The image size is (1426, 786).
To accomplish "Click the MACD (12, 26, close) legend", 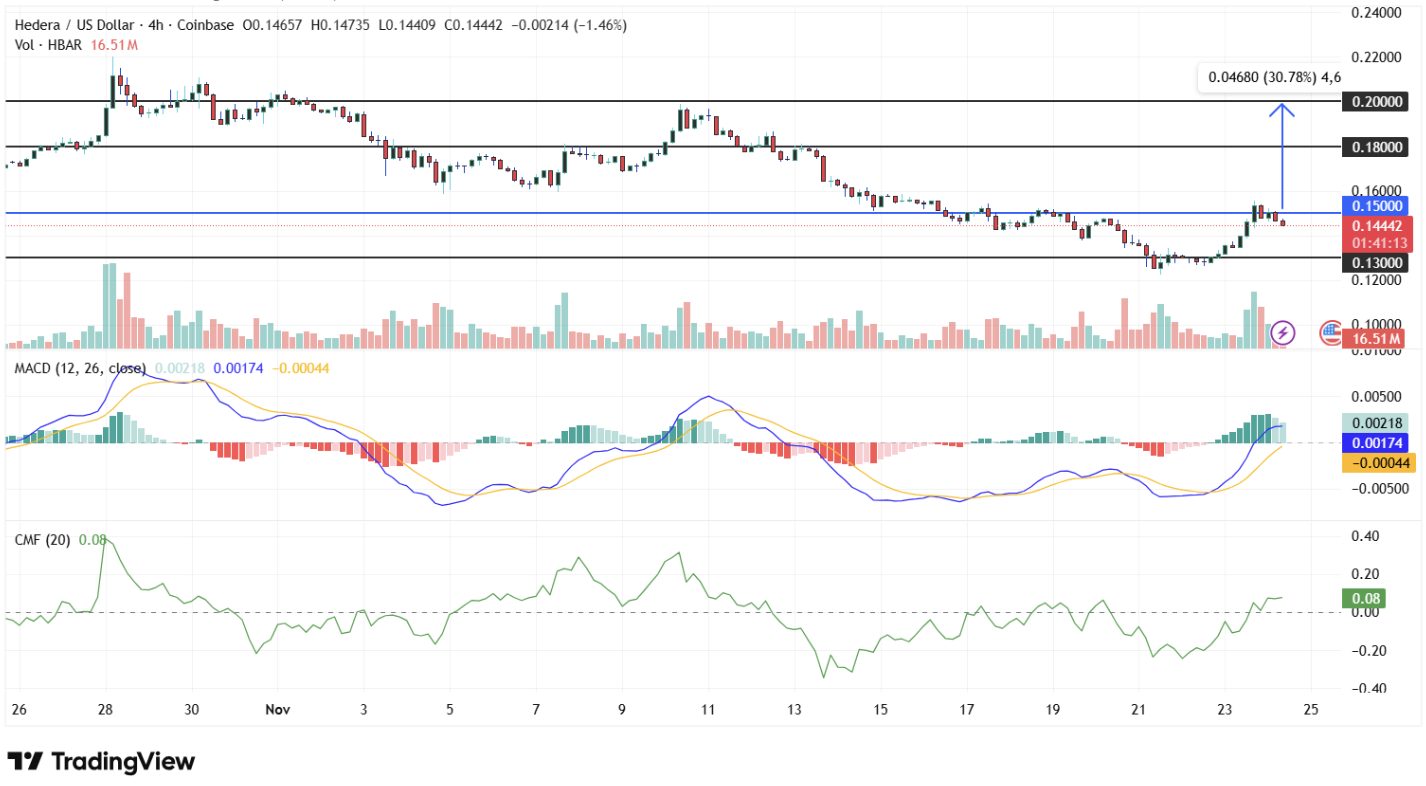I will (80, 369).
